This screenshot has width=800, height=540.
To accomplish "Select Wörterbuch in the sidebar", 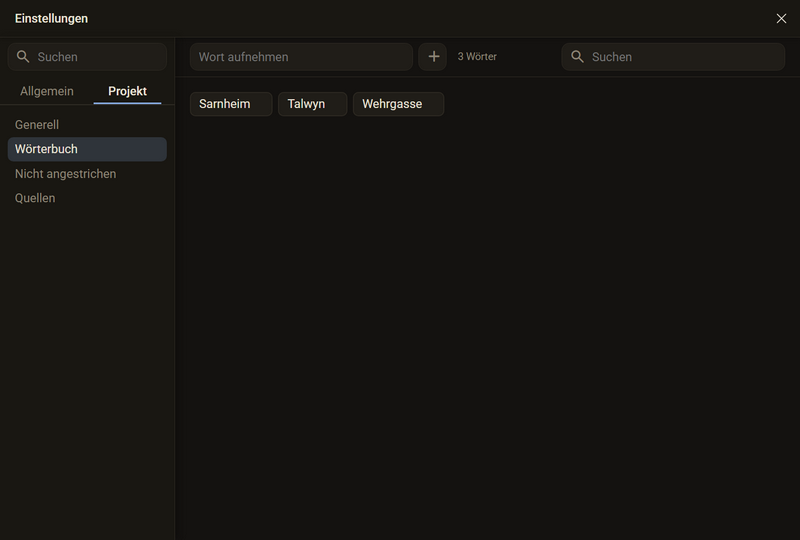I will 87,149.
